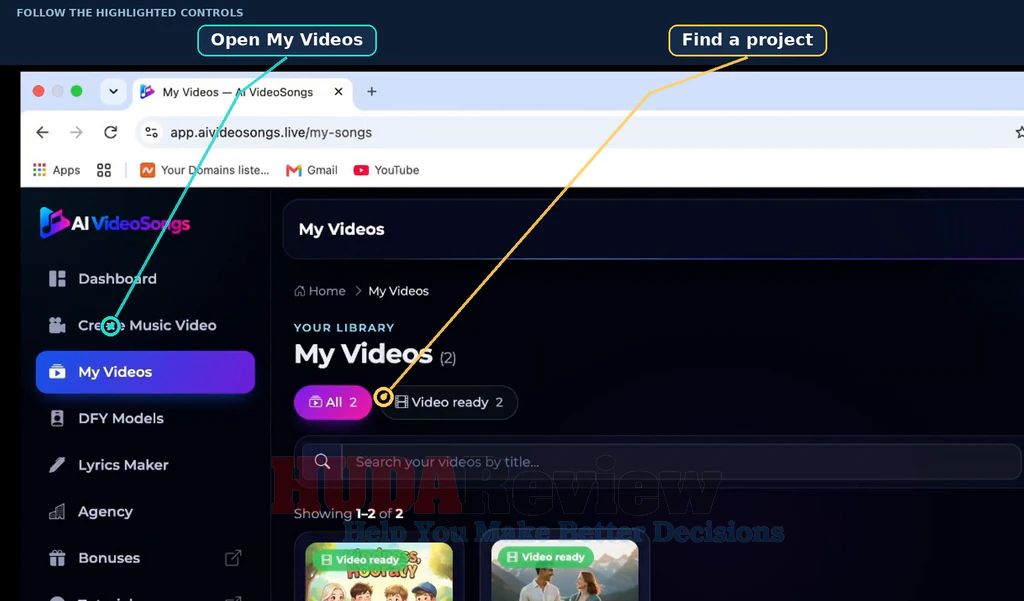Viewport: 1024px width, 601px height.
Task: Click the site info icon in address bar
Action: 152,132
